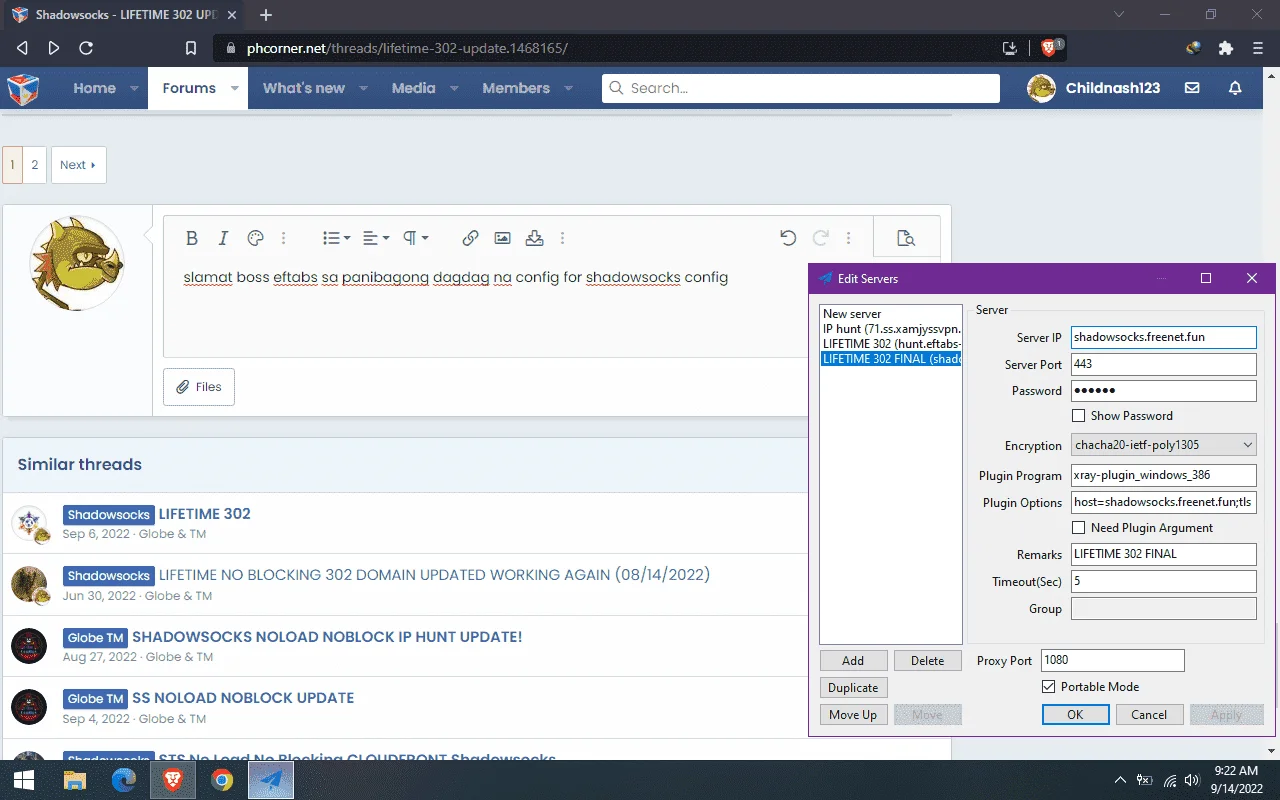Open the Forums tab
Screen dimensions: 1280x800
[189, 88]
